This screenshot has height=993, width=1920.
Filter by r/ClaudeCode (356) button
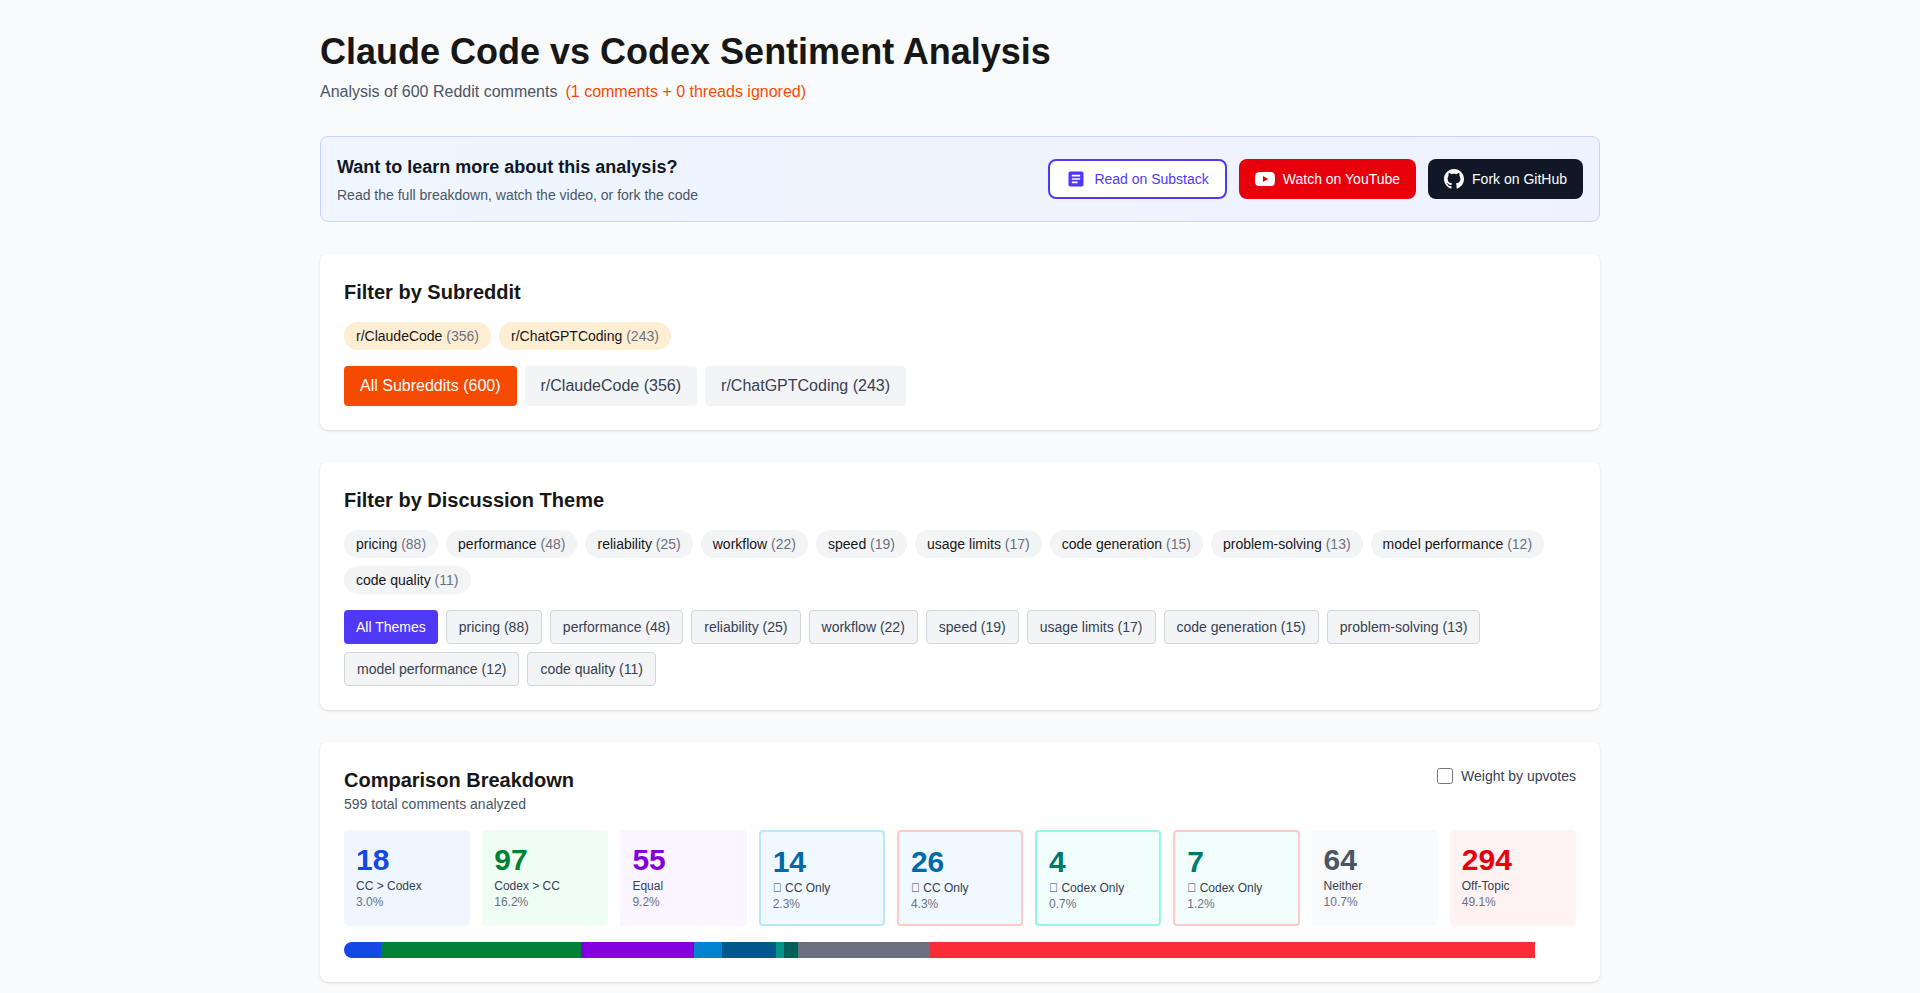coord(610,386)
